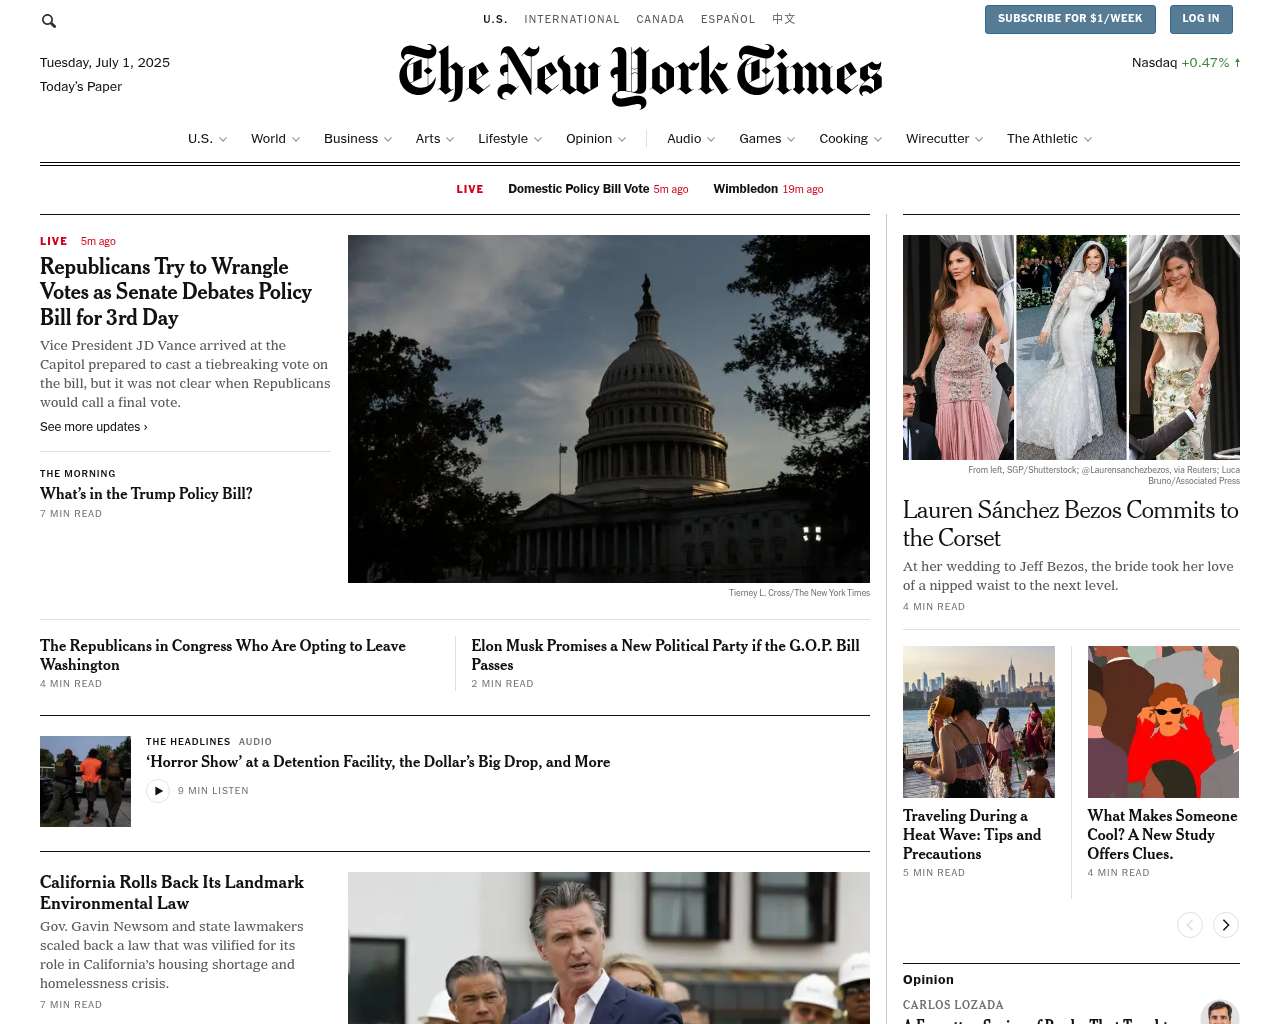Open The New York Times logo homepage
1280x1024 pixels.
point(640,75)
